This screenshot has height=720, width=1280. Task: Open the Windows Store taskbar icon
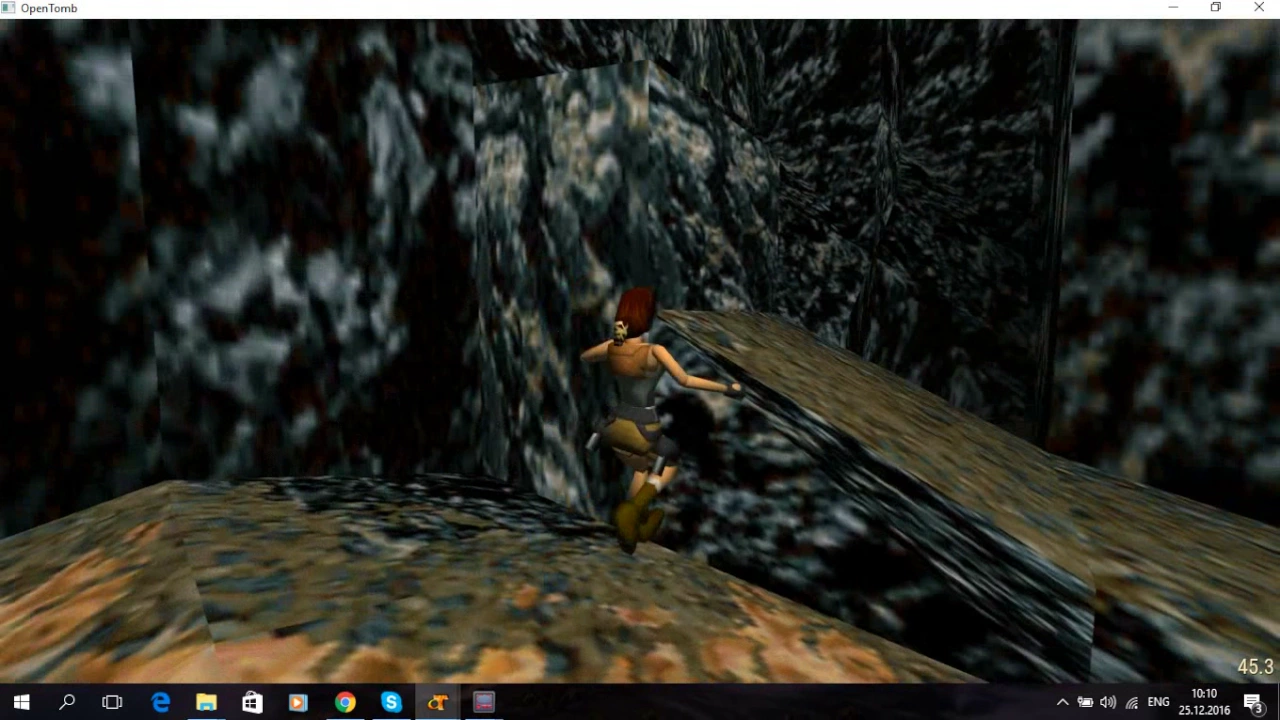[252, 703]
